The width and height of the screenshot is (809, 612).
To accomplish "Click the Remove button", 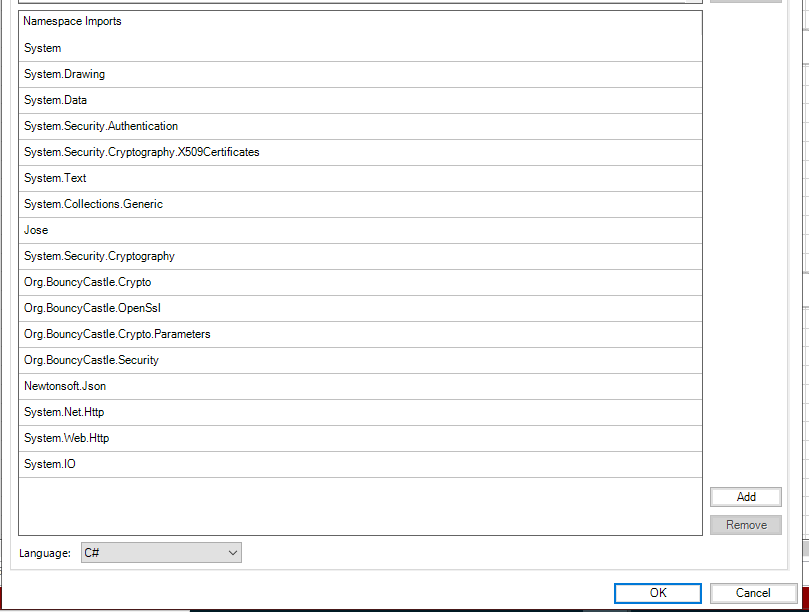I will (745, 525).
